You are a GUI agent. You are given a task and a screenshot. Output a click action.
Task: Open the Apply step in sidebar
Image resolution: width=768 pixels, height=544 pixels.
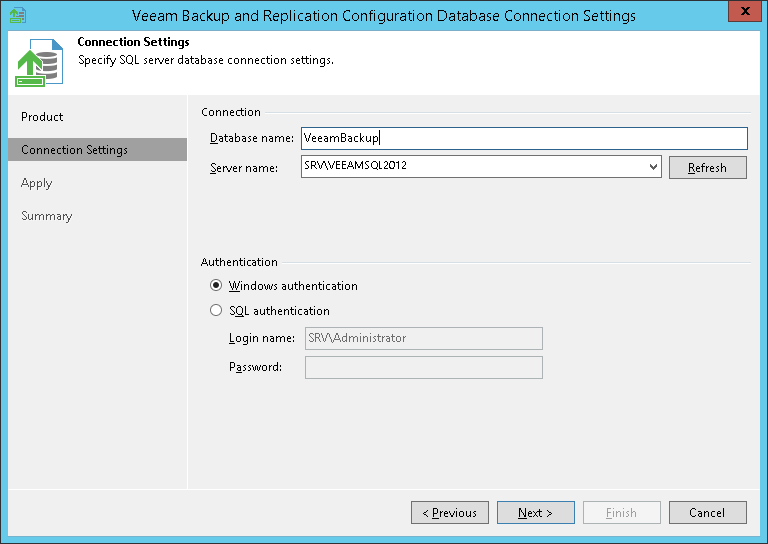(36, 183)
